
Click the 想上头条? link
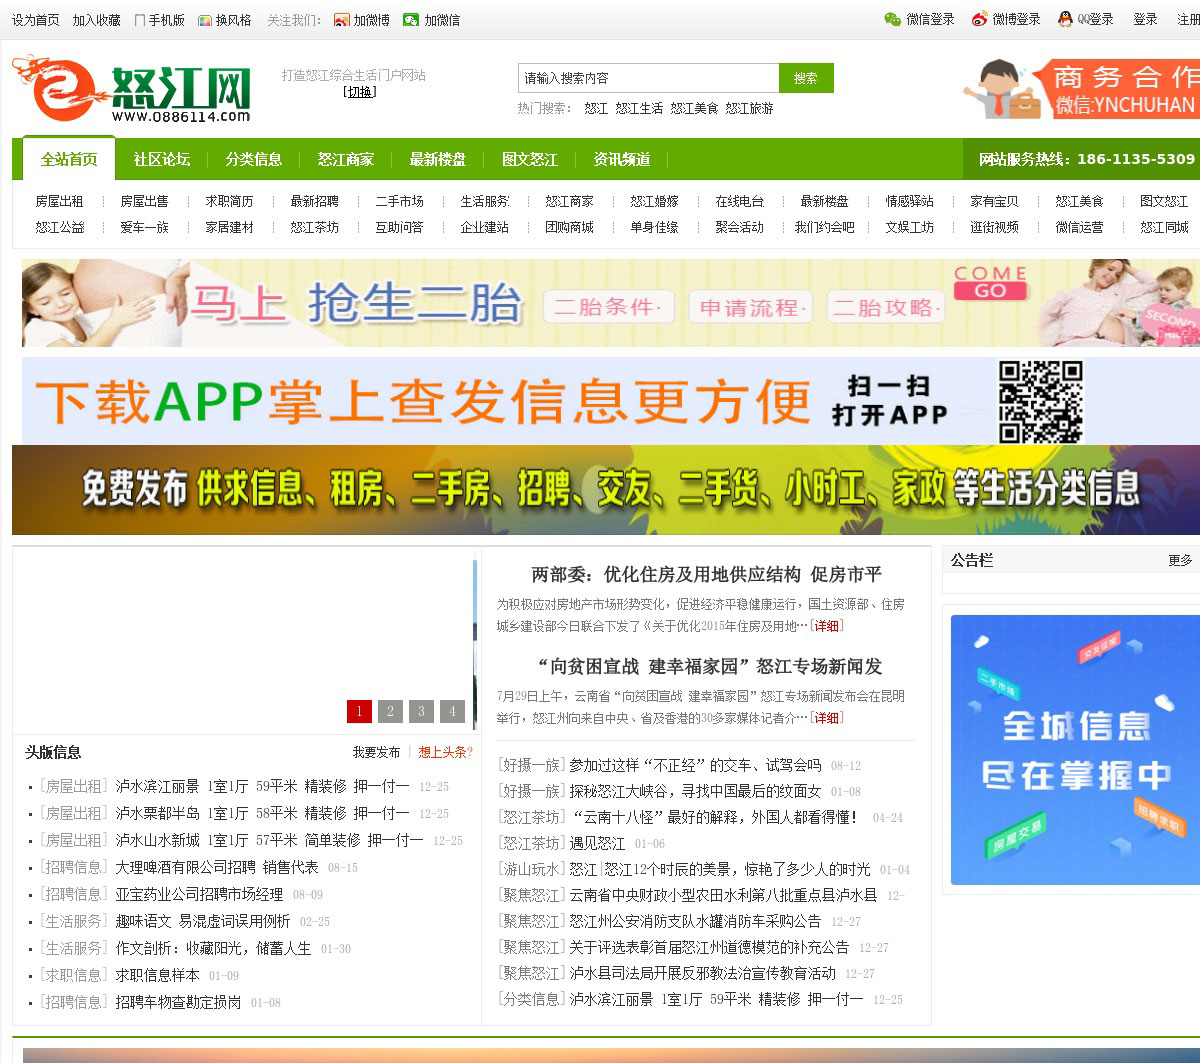(x=446, y=752)
